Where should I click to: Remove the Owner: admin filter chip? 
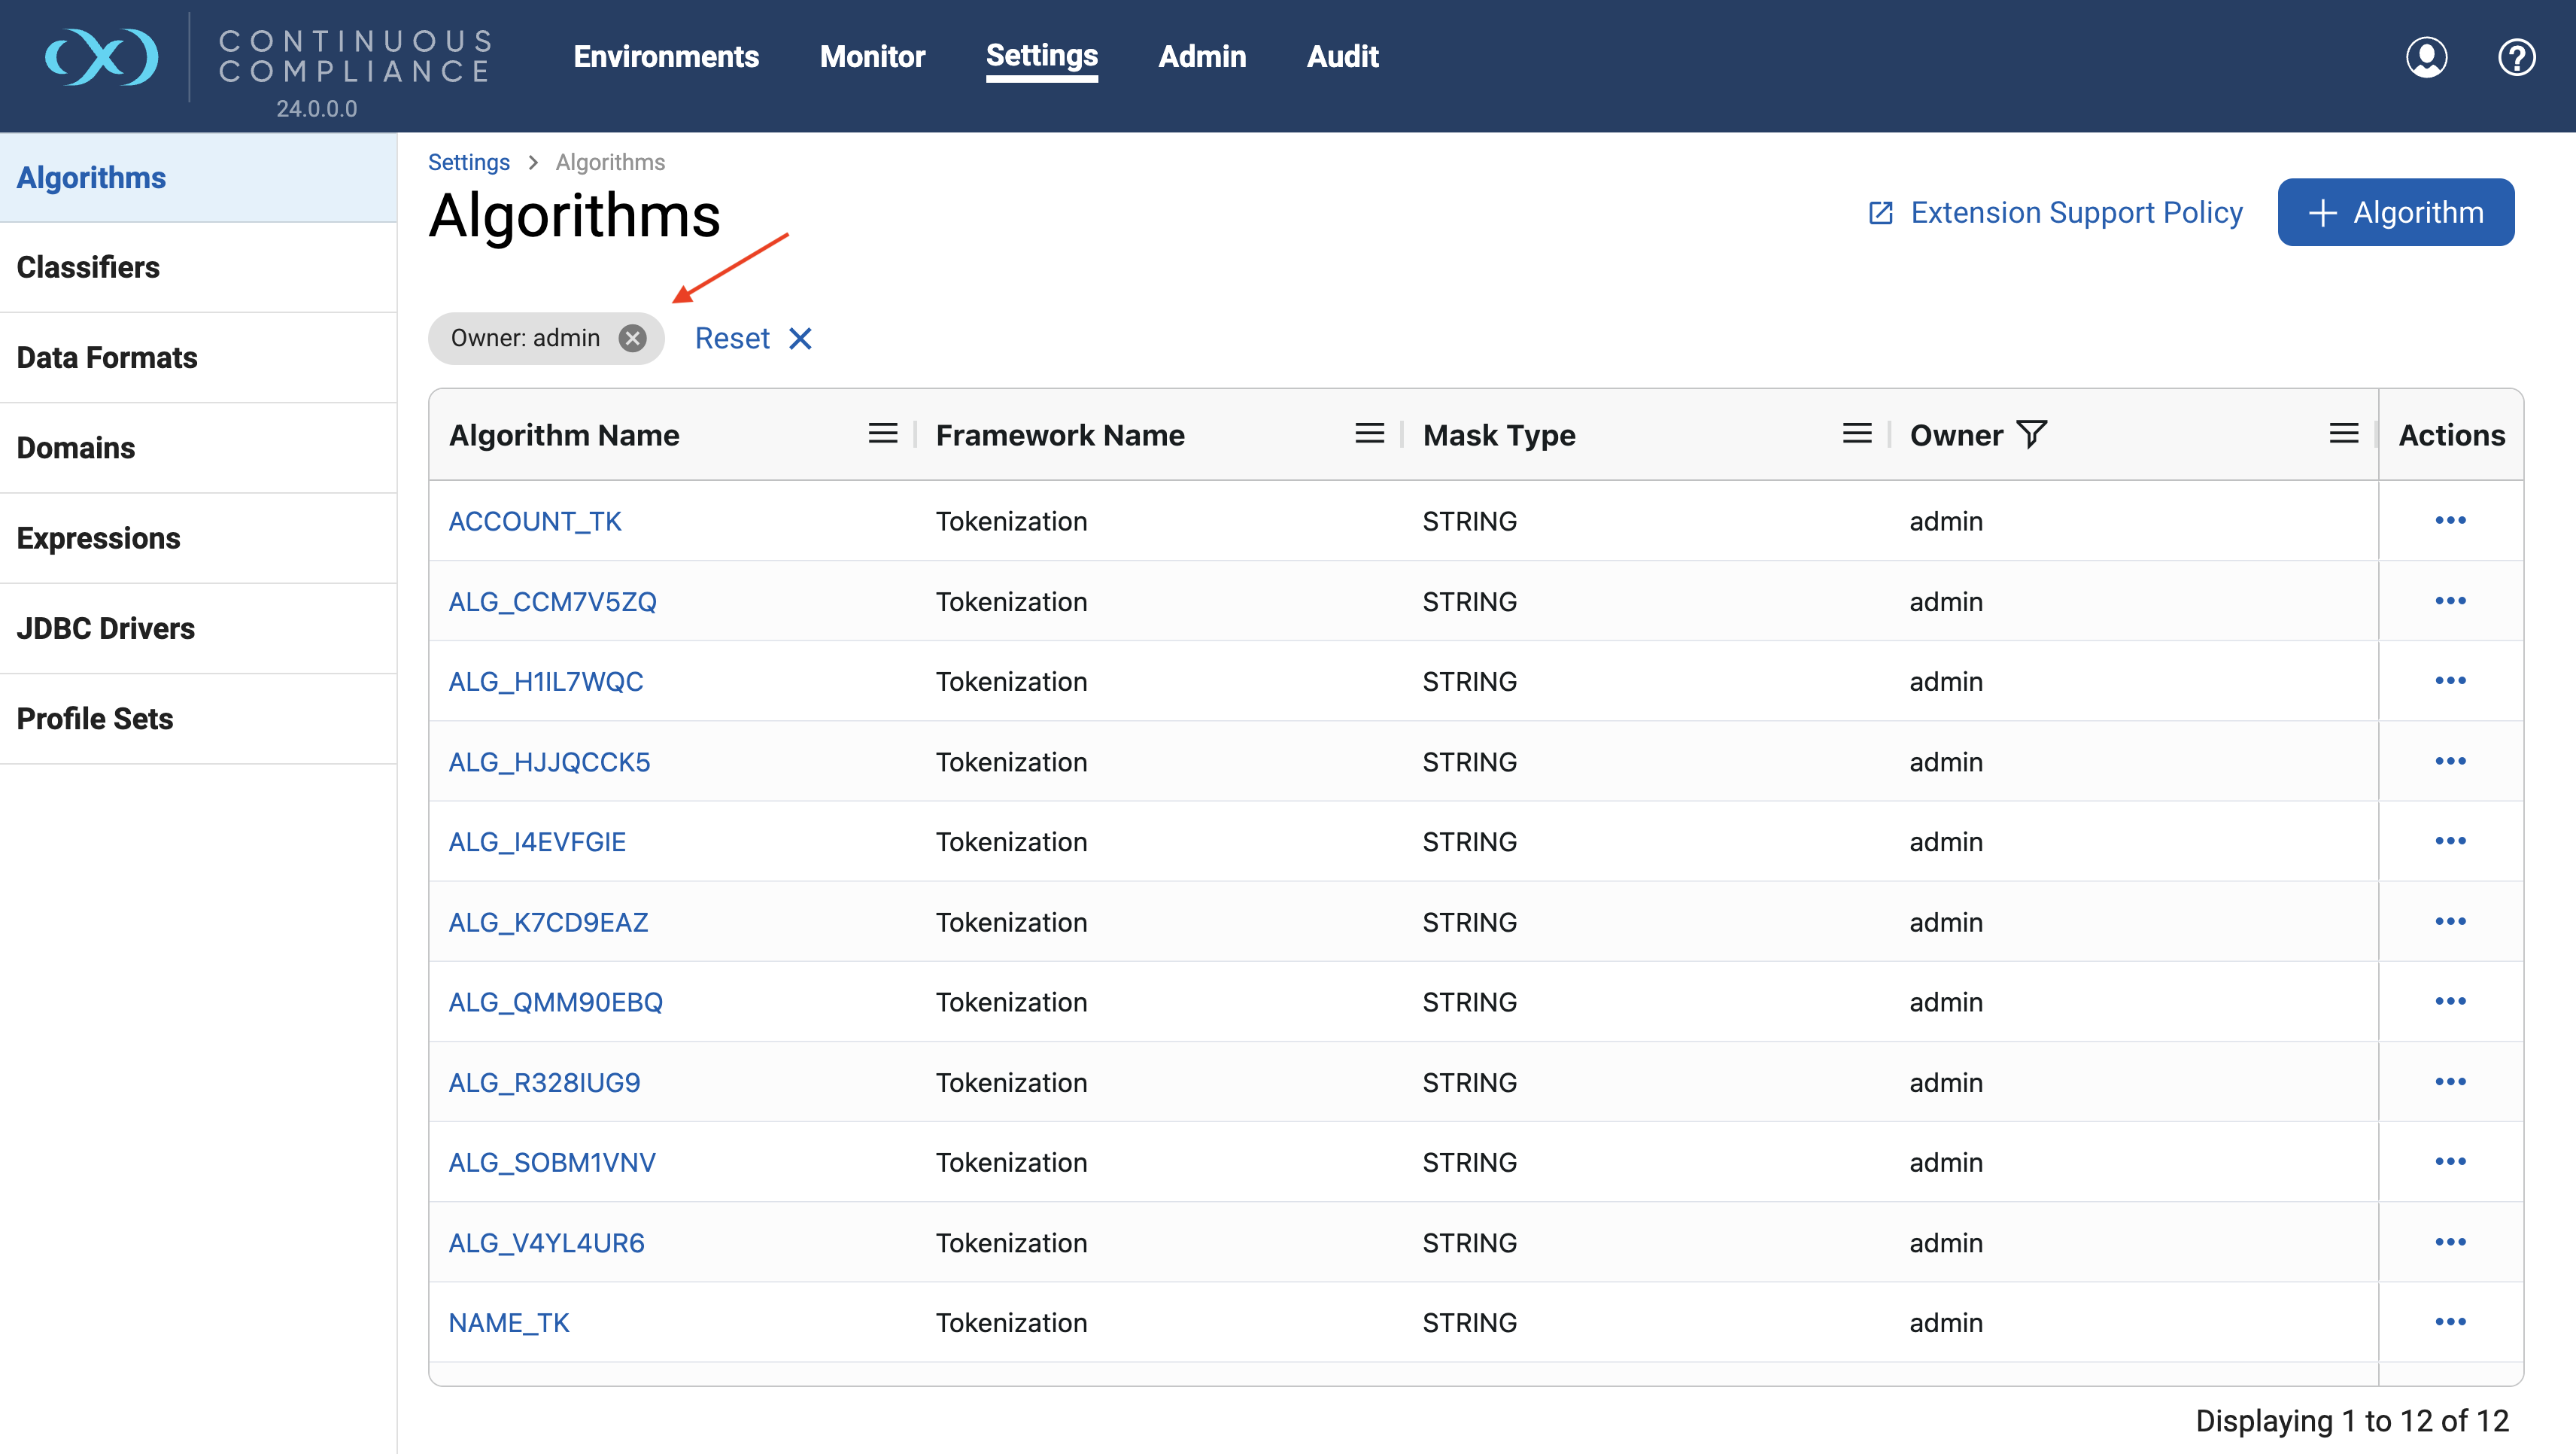pos(632,338)
